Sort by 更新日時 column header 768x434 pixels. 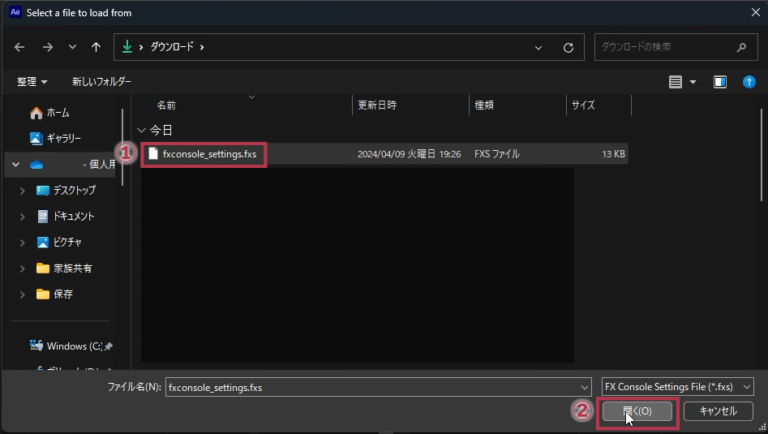(377, 105)
